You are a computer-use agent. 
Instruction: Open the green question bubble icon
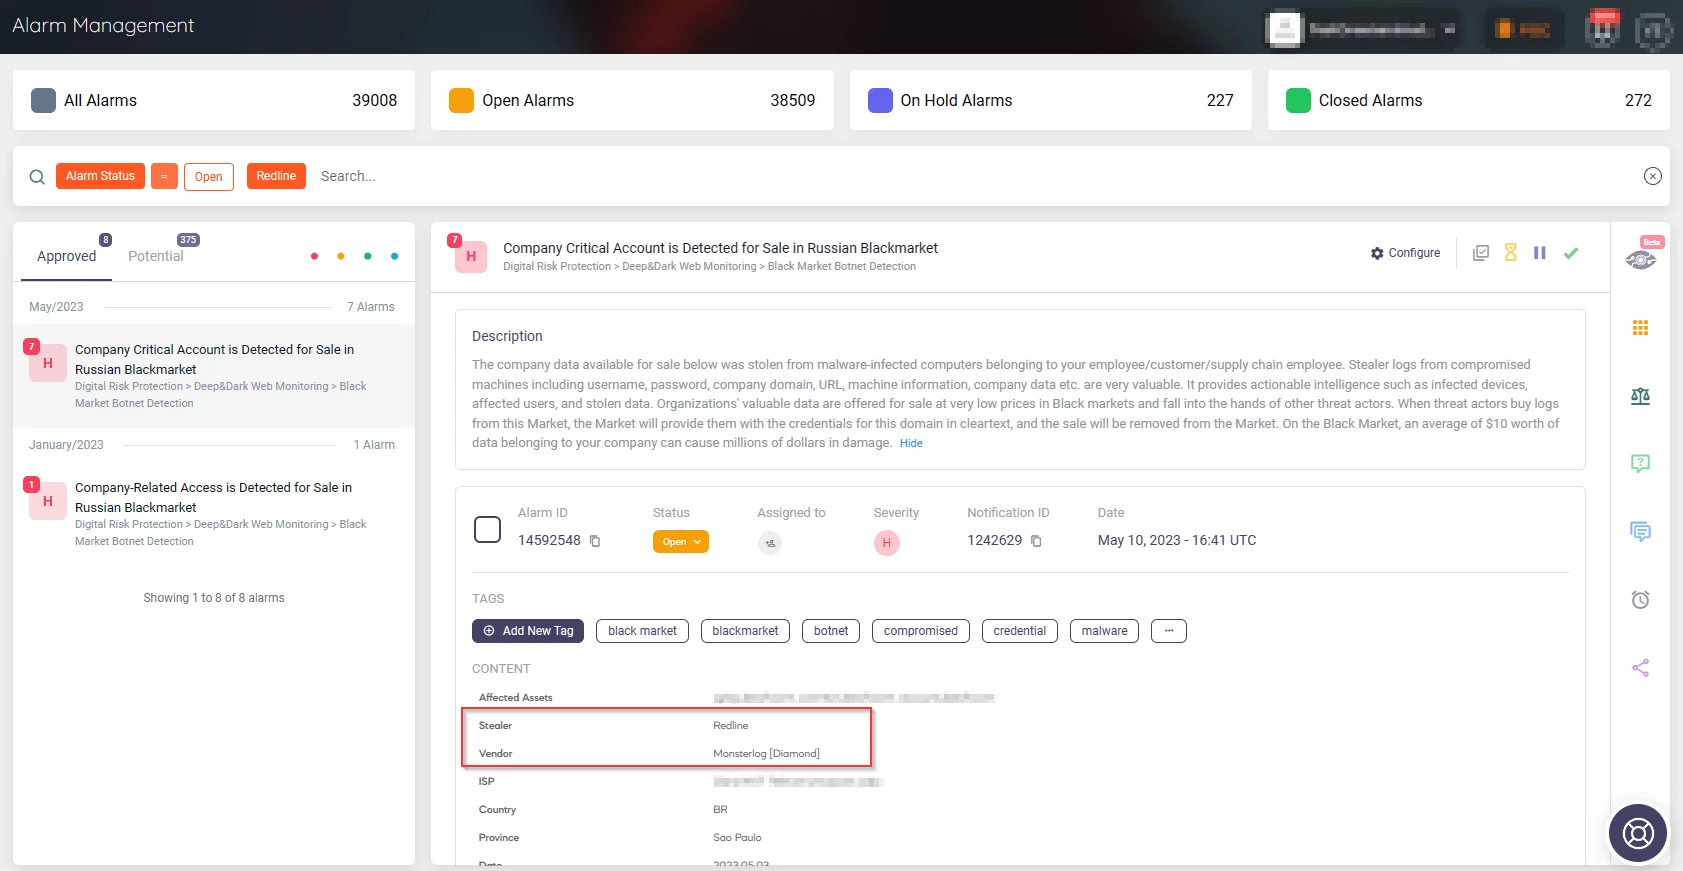1641,463
